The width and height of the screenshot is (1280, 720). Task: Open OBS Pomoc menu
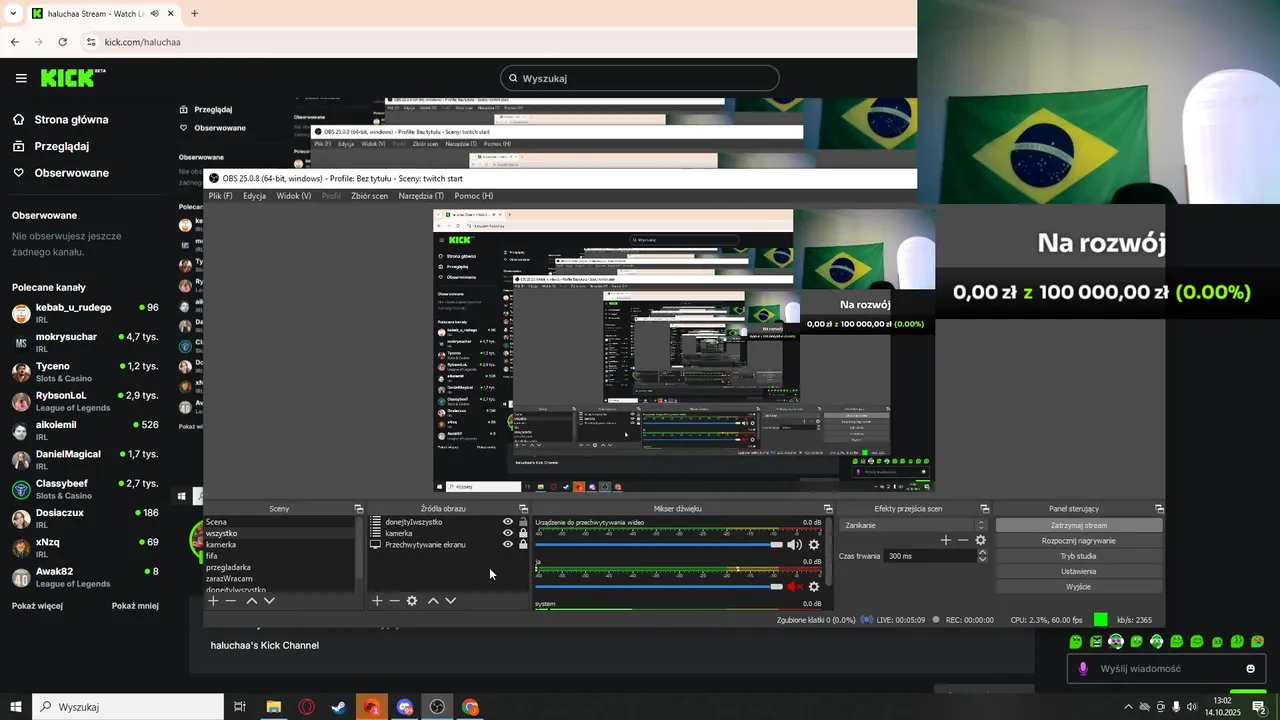pyautogui.click(x=473, y=196)
